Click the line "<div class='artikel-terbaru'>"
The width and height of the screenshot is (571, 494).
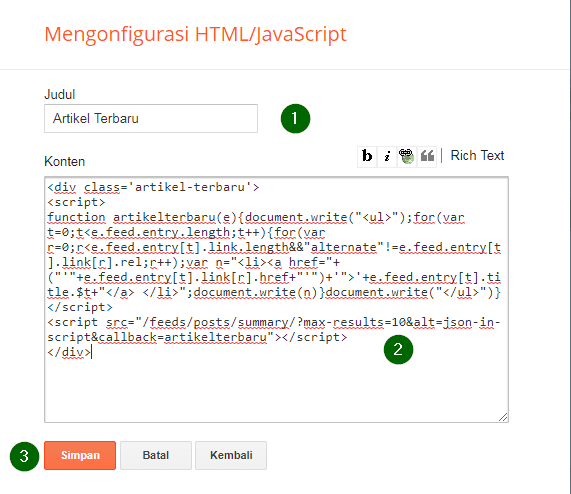[x=153, y=187]
